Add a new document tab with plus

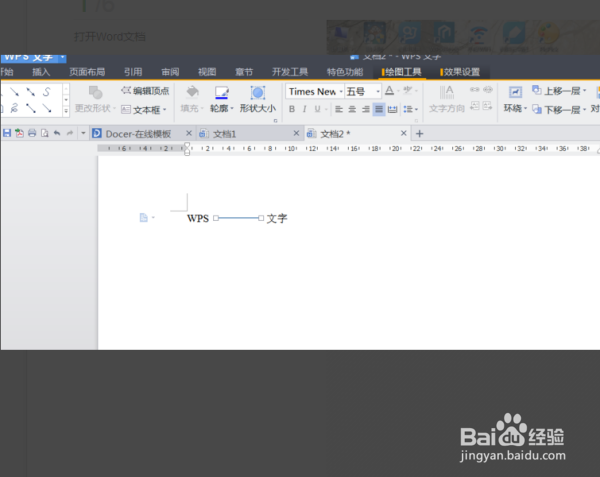click(419, 133)
